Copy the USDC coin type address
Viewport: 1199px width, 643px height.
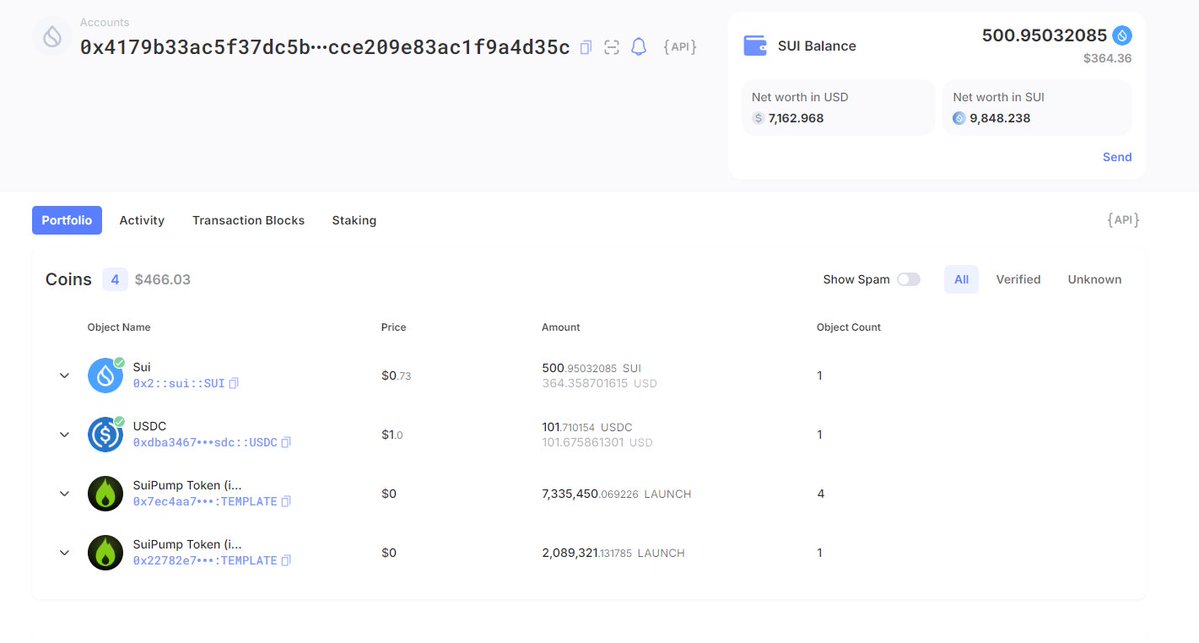point(286,442)
